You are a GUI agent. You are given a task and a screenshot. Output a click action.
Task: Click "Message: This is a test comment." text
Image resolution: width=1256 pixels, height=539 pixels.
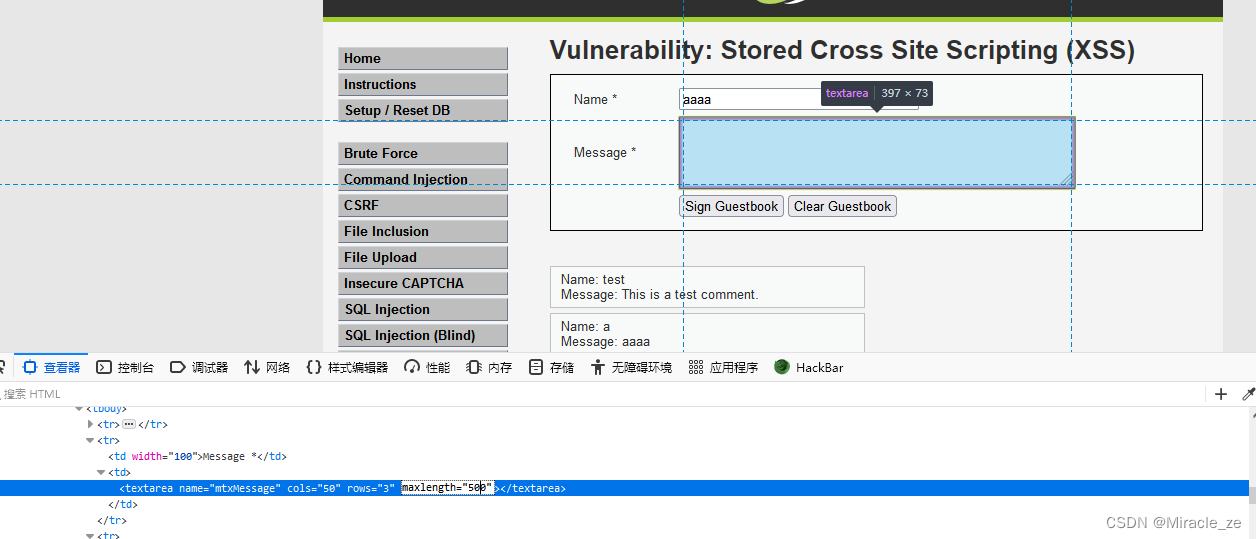click(660, 295)
